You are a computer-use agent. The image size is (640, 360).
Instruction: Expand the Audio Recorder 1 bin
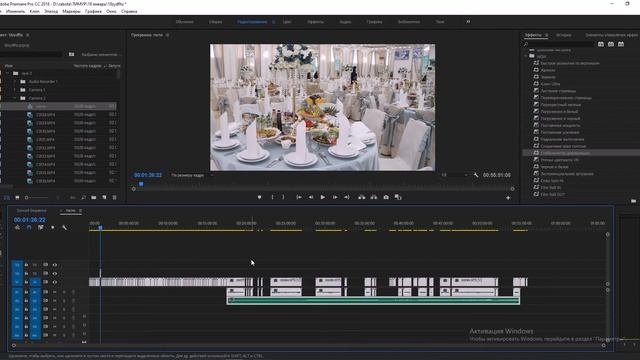pos(15,82)
